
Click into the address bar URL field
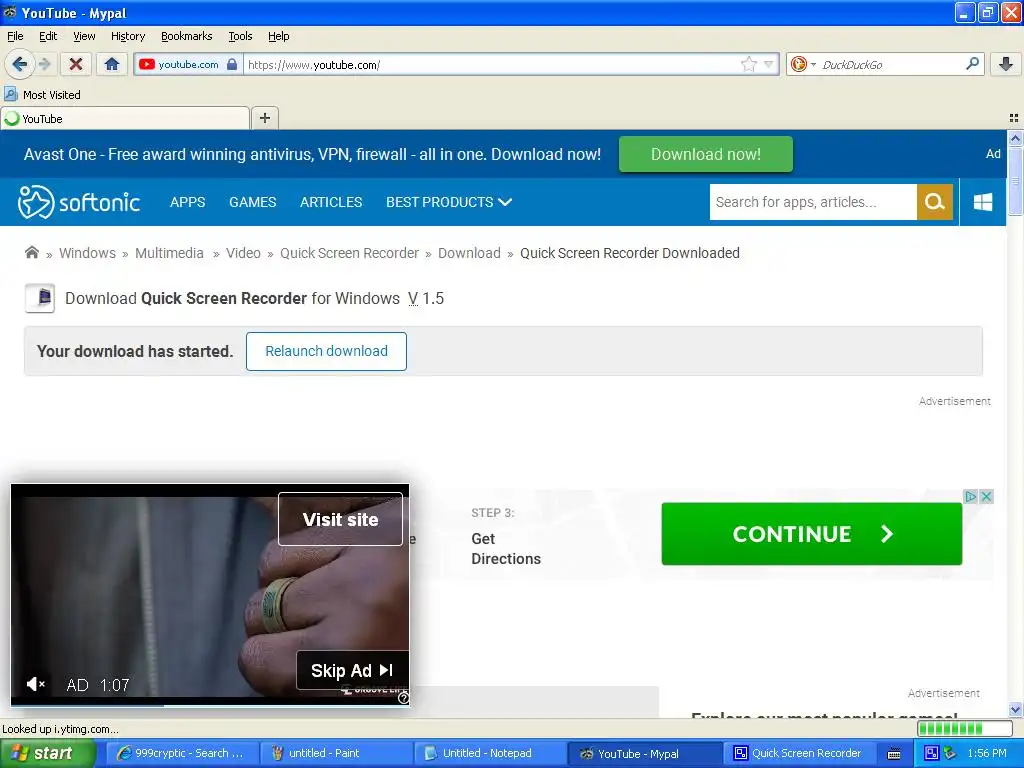click(x=491, y=64)
